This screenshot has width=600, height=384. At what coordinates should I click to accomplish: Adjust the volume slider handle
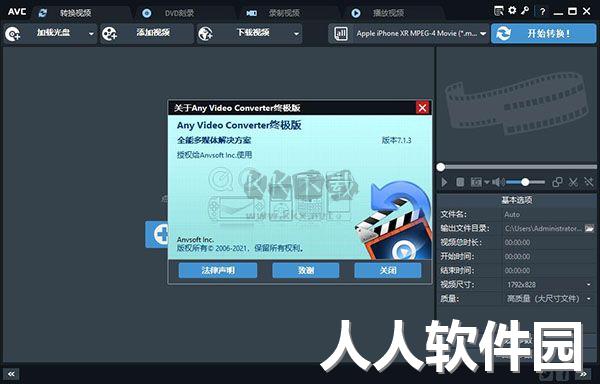525,182
